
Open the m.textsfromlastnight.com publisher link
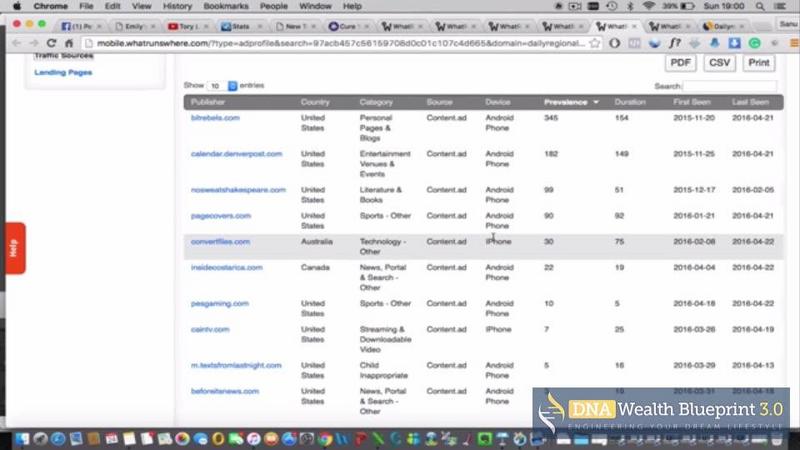point(236,365)
